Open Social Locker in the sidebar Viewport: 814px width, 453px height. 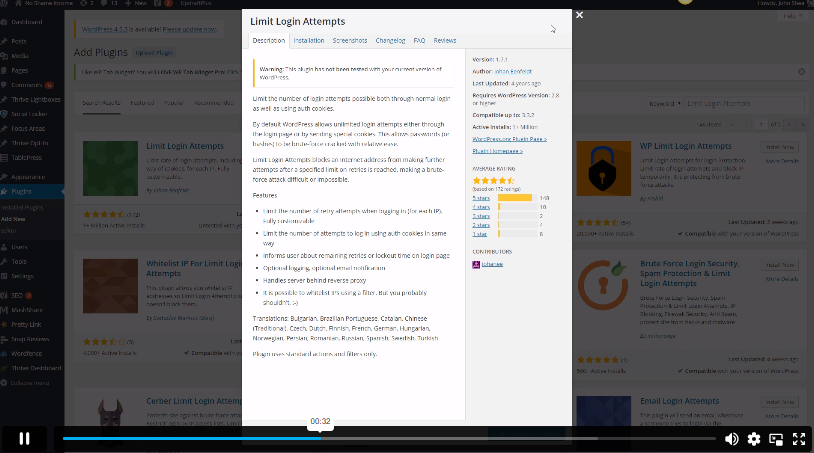tap(29, 114)
